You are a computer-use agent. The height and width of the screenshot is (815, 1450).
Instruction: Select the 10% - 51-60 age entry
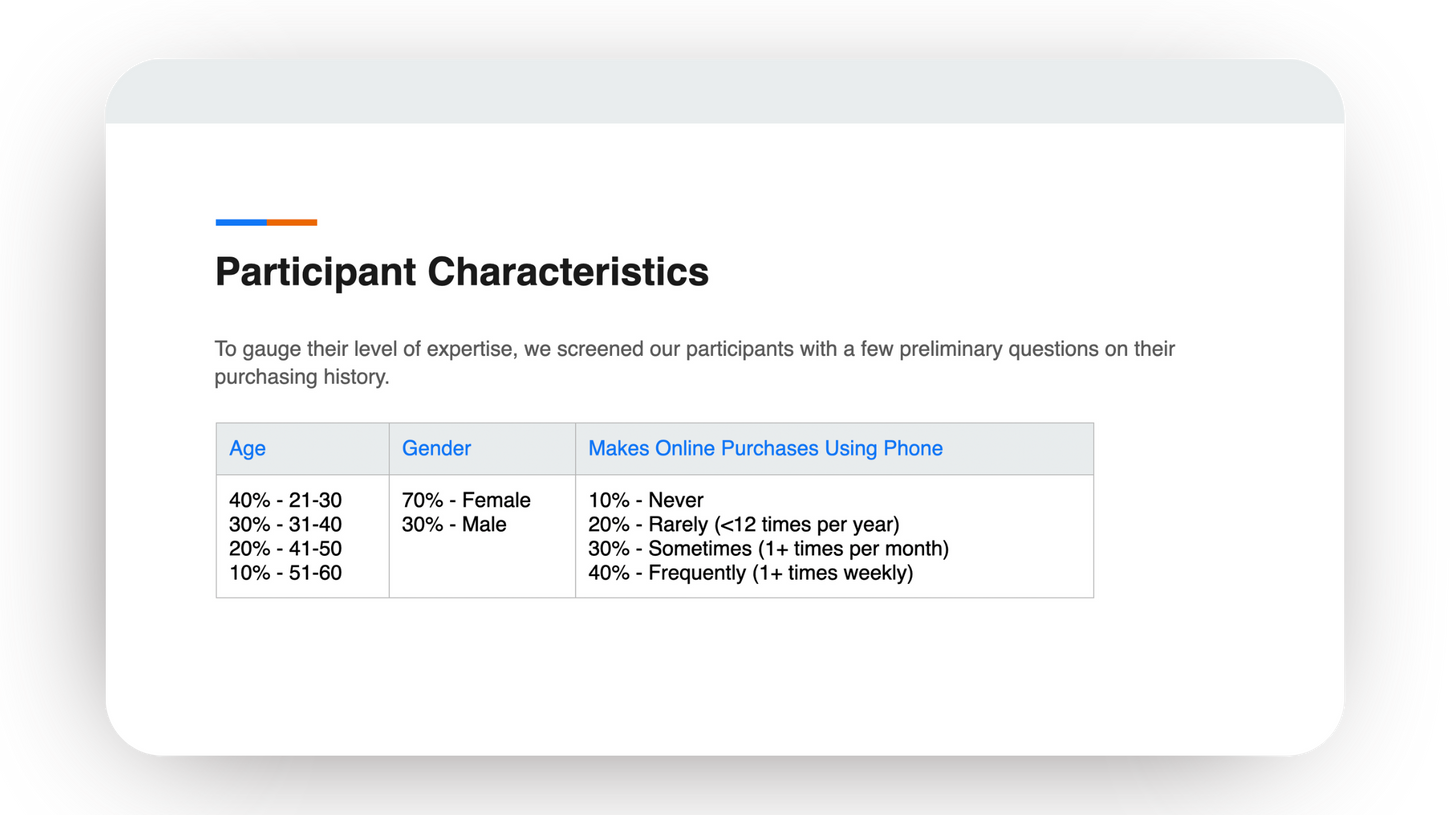tap(285, 573)
